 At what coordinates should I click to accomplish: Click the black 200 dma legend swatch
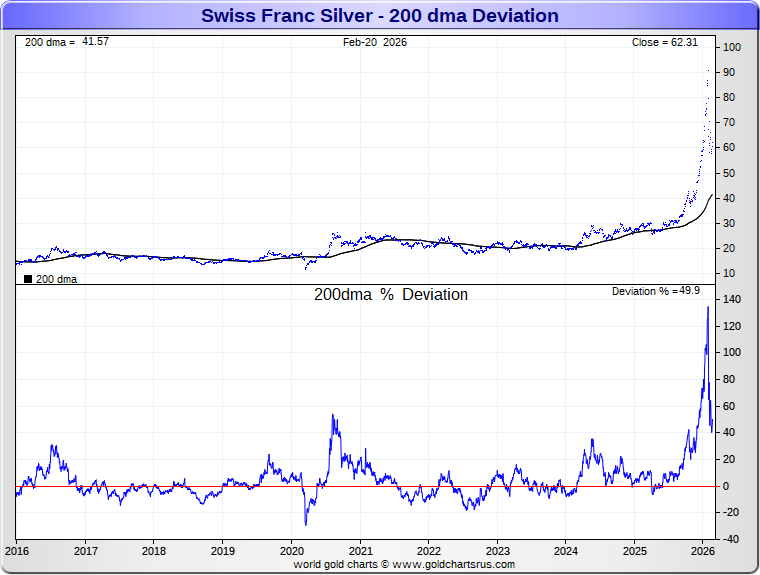point(28,279)
